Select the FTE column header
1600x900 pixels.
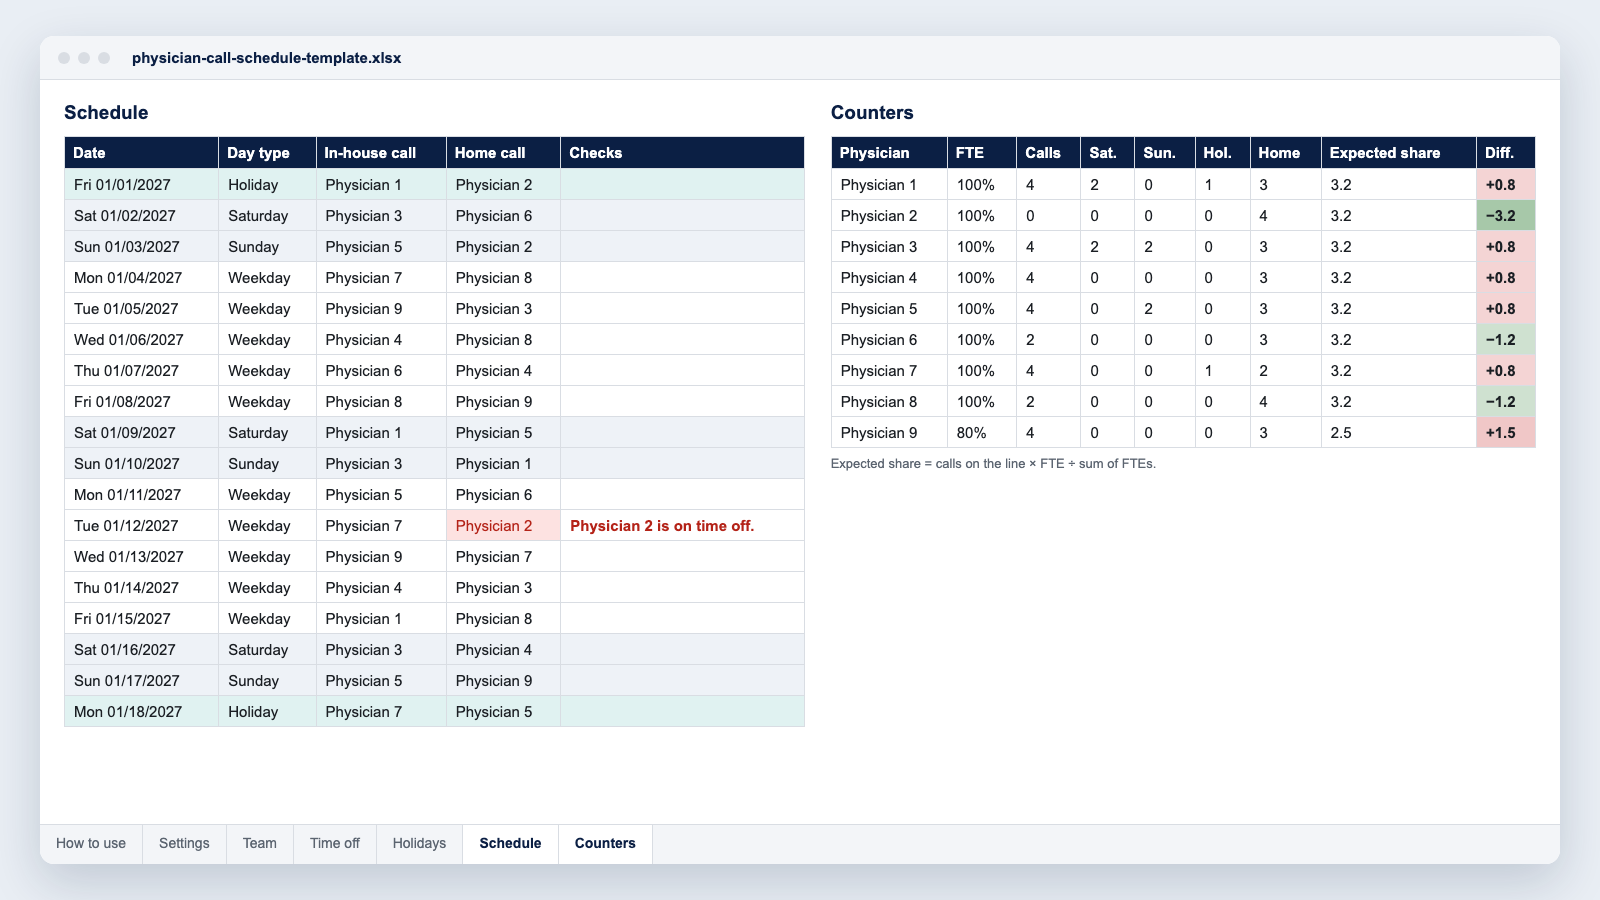point(981,153)
